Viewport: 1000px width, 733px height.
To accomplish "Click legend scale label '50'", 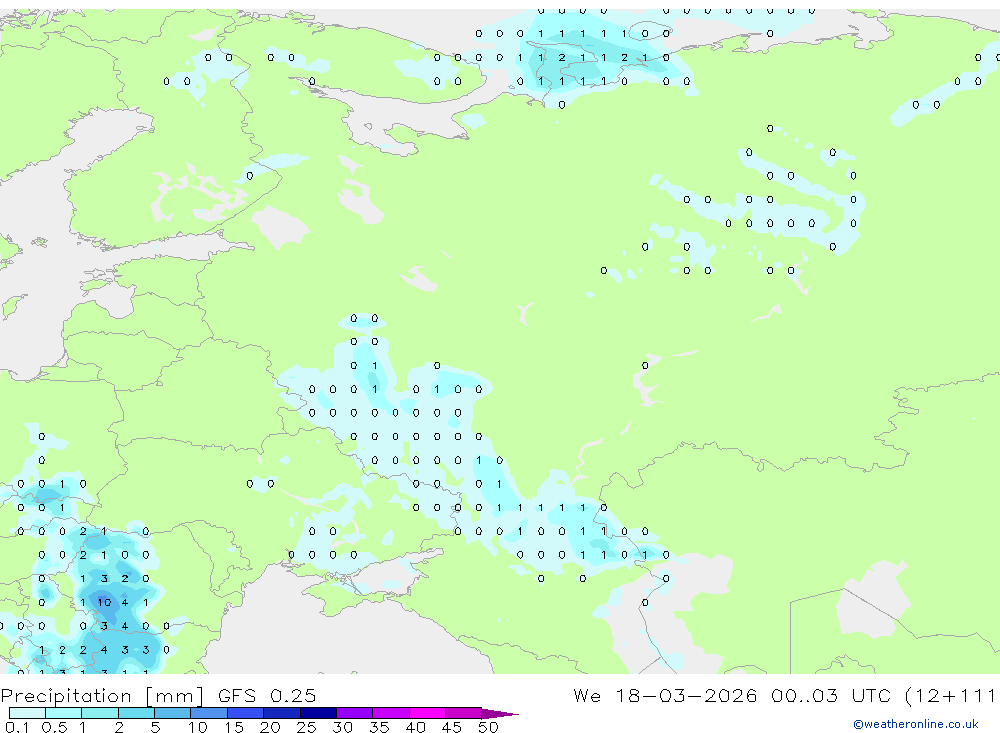I will click(488, 727).
